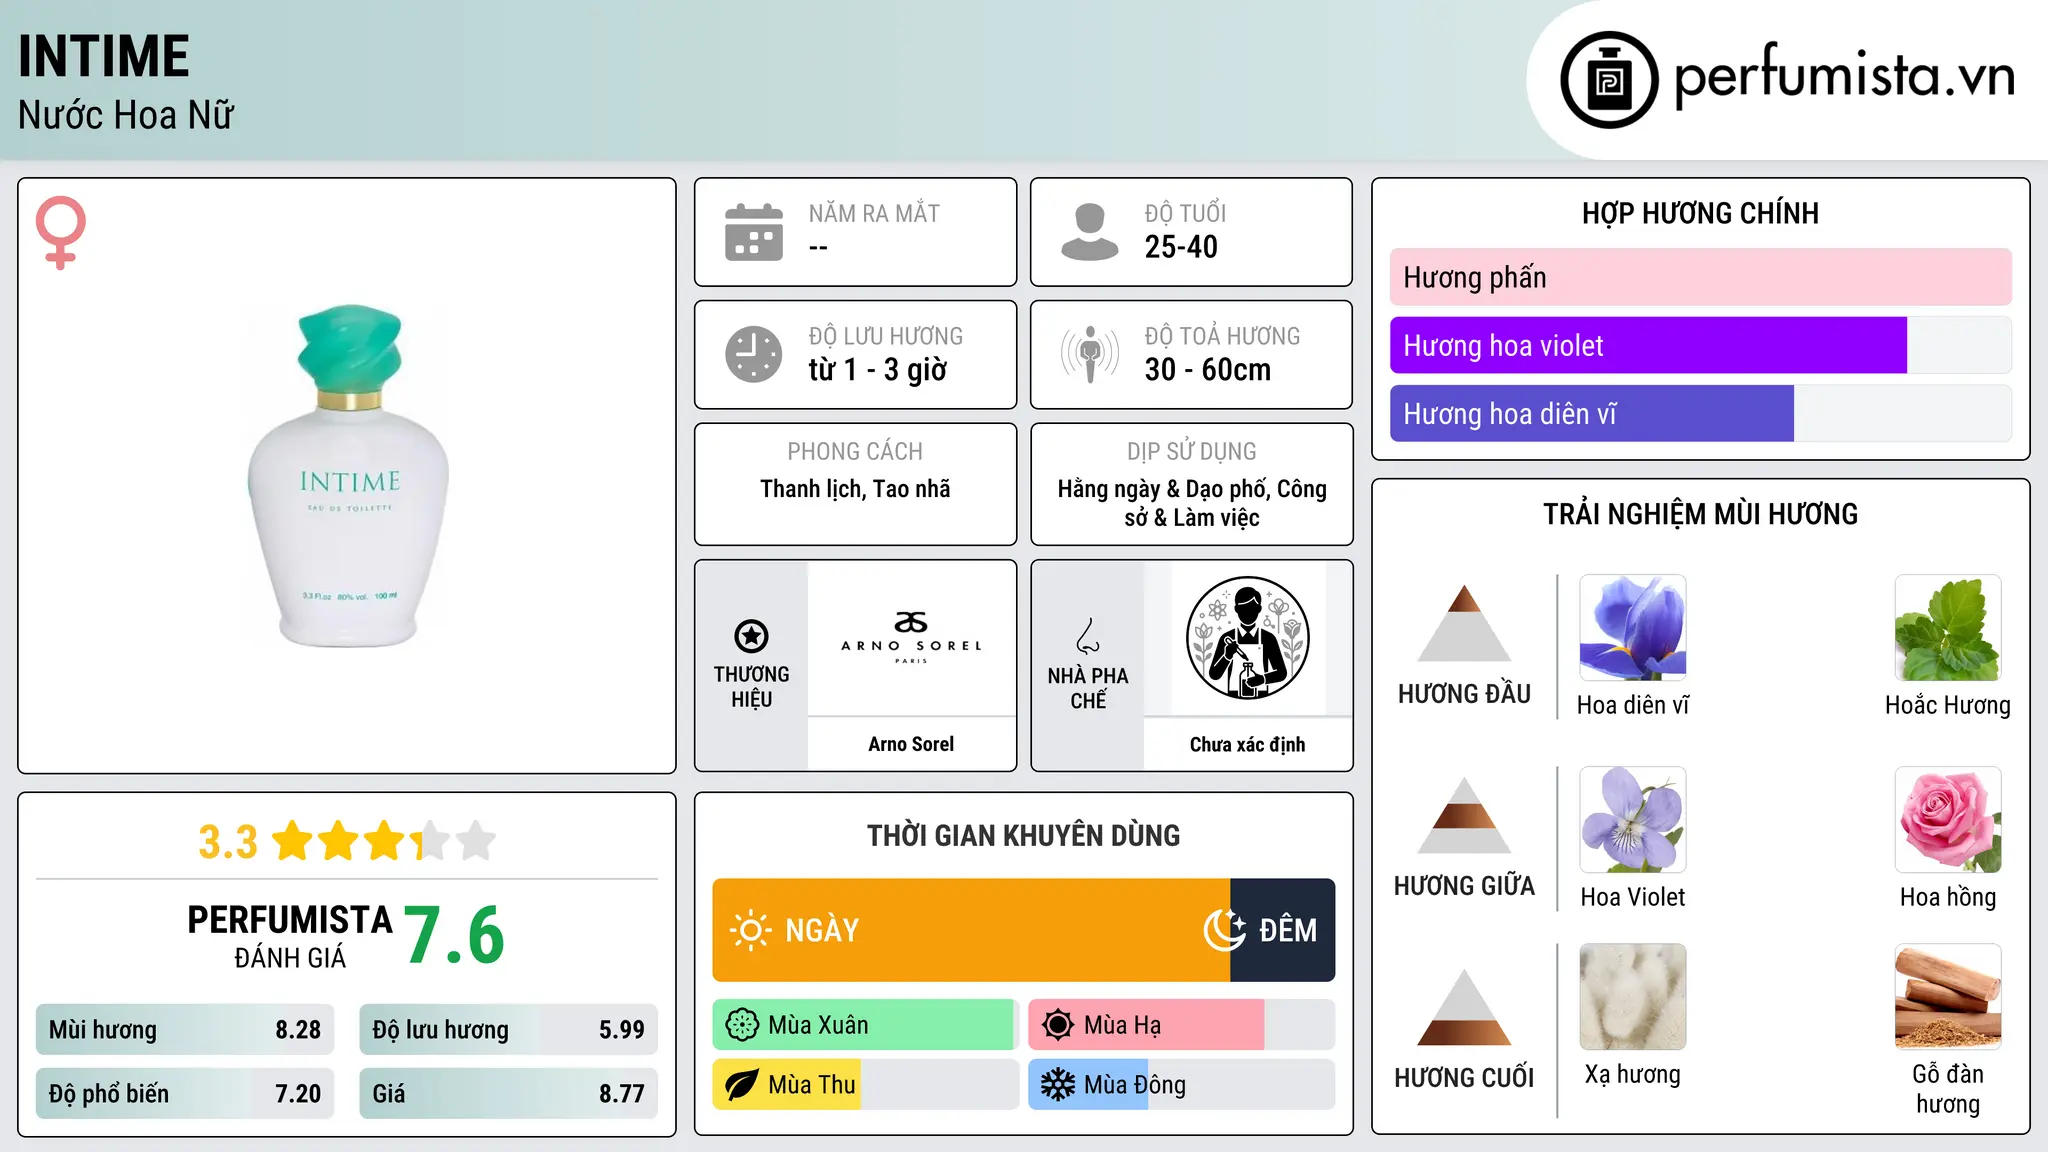
Task: Click the Nước Hoa Nữ subtitle
Action: 126,115
